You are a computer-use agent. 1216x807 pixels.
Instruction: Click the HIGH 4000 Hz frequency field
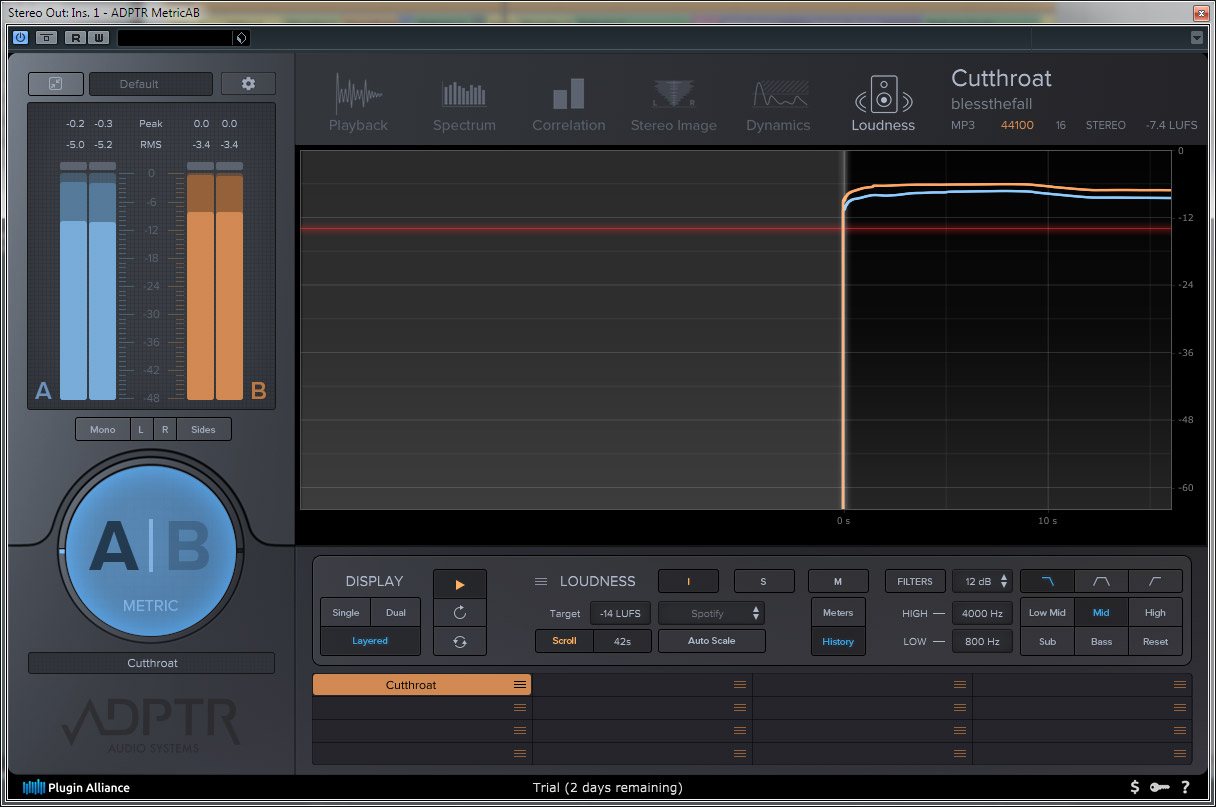[982, 613]
